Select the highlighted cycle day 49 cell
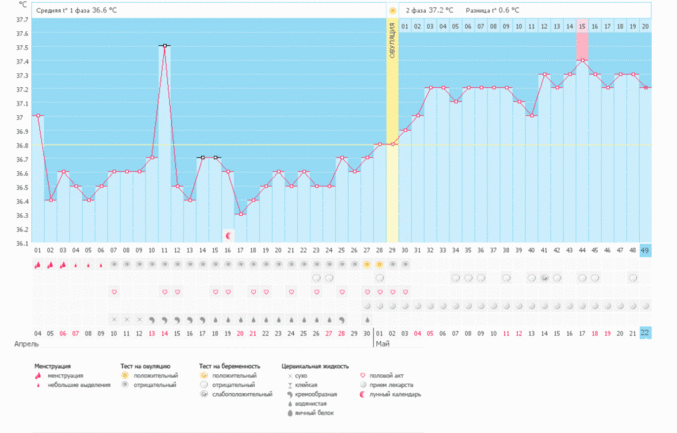 (x=645, y=250)
